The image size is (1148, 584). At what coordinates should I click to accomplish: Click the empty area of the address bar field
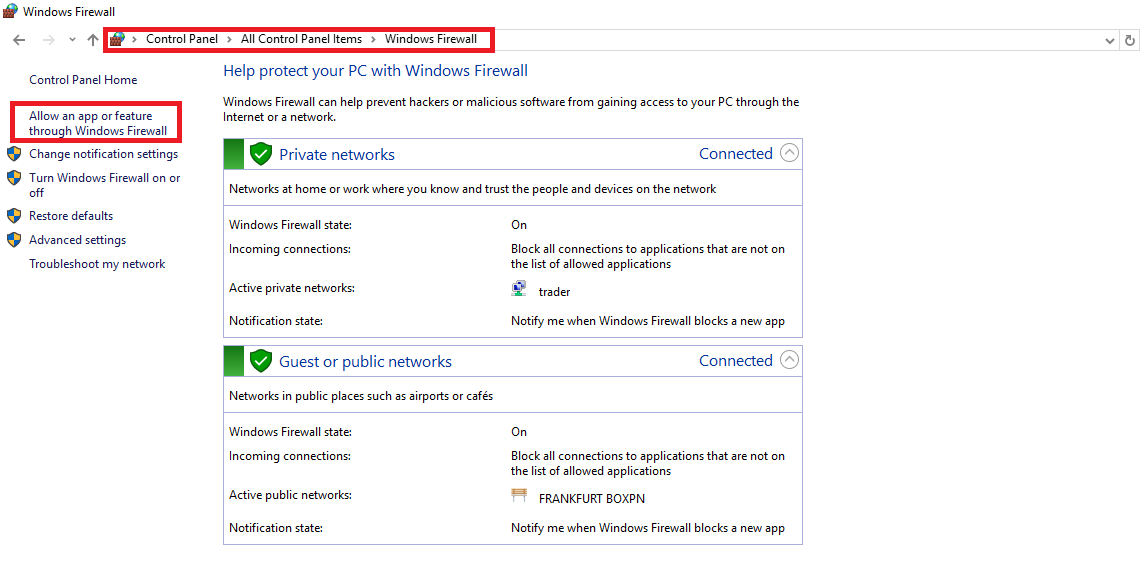click(x=798, y=40)
